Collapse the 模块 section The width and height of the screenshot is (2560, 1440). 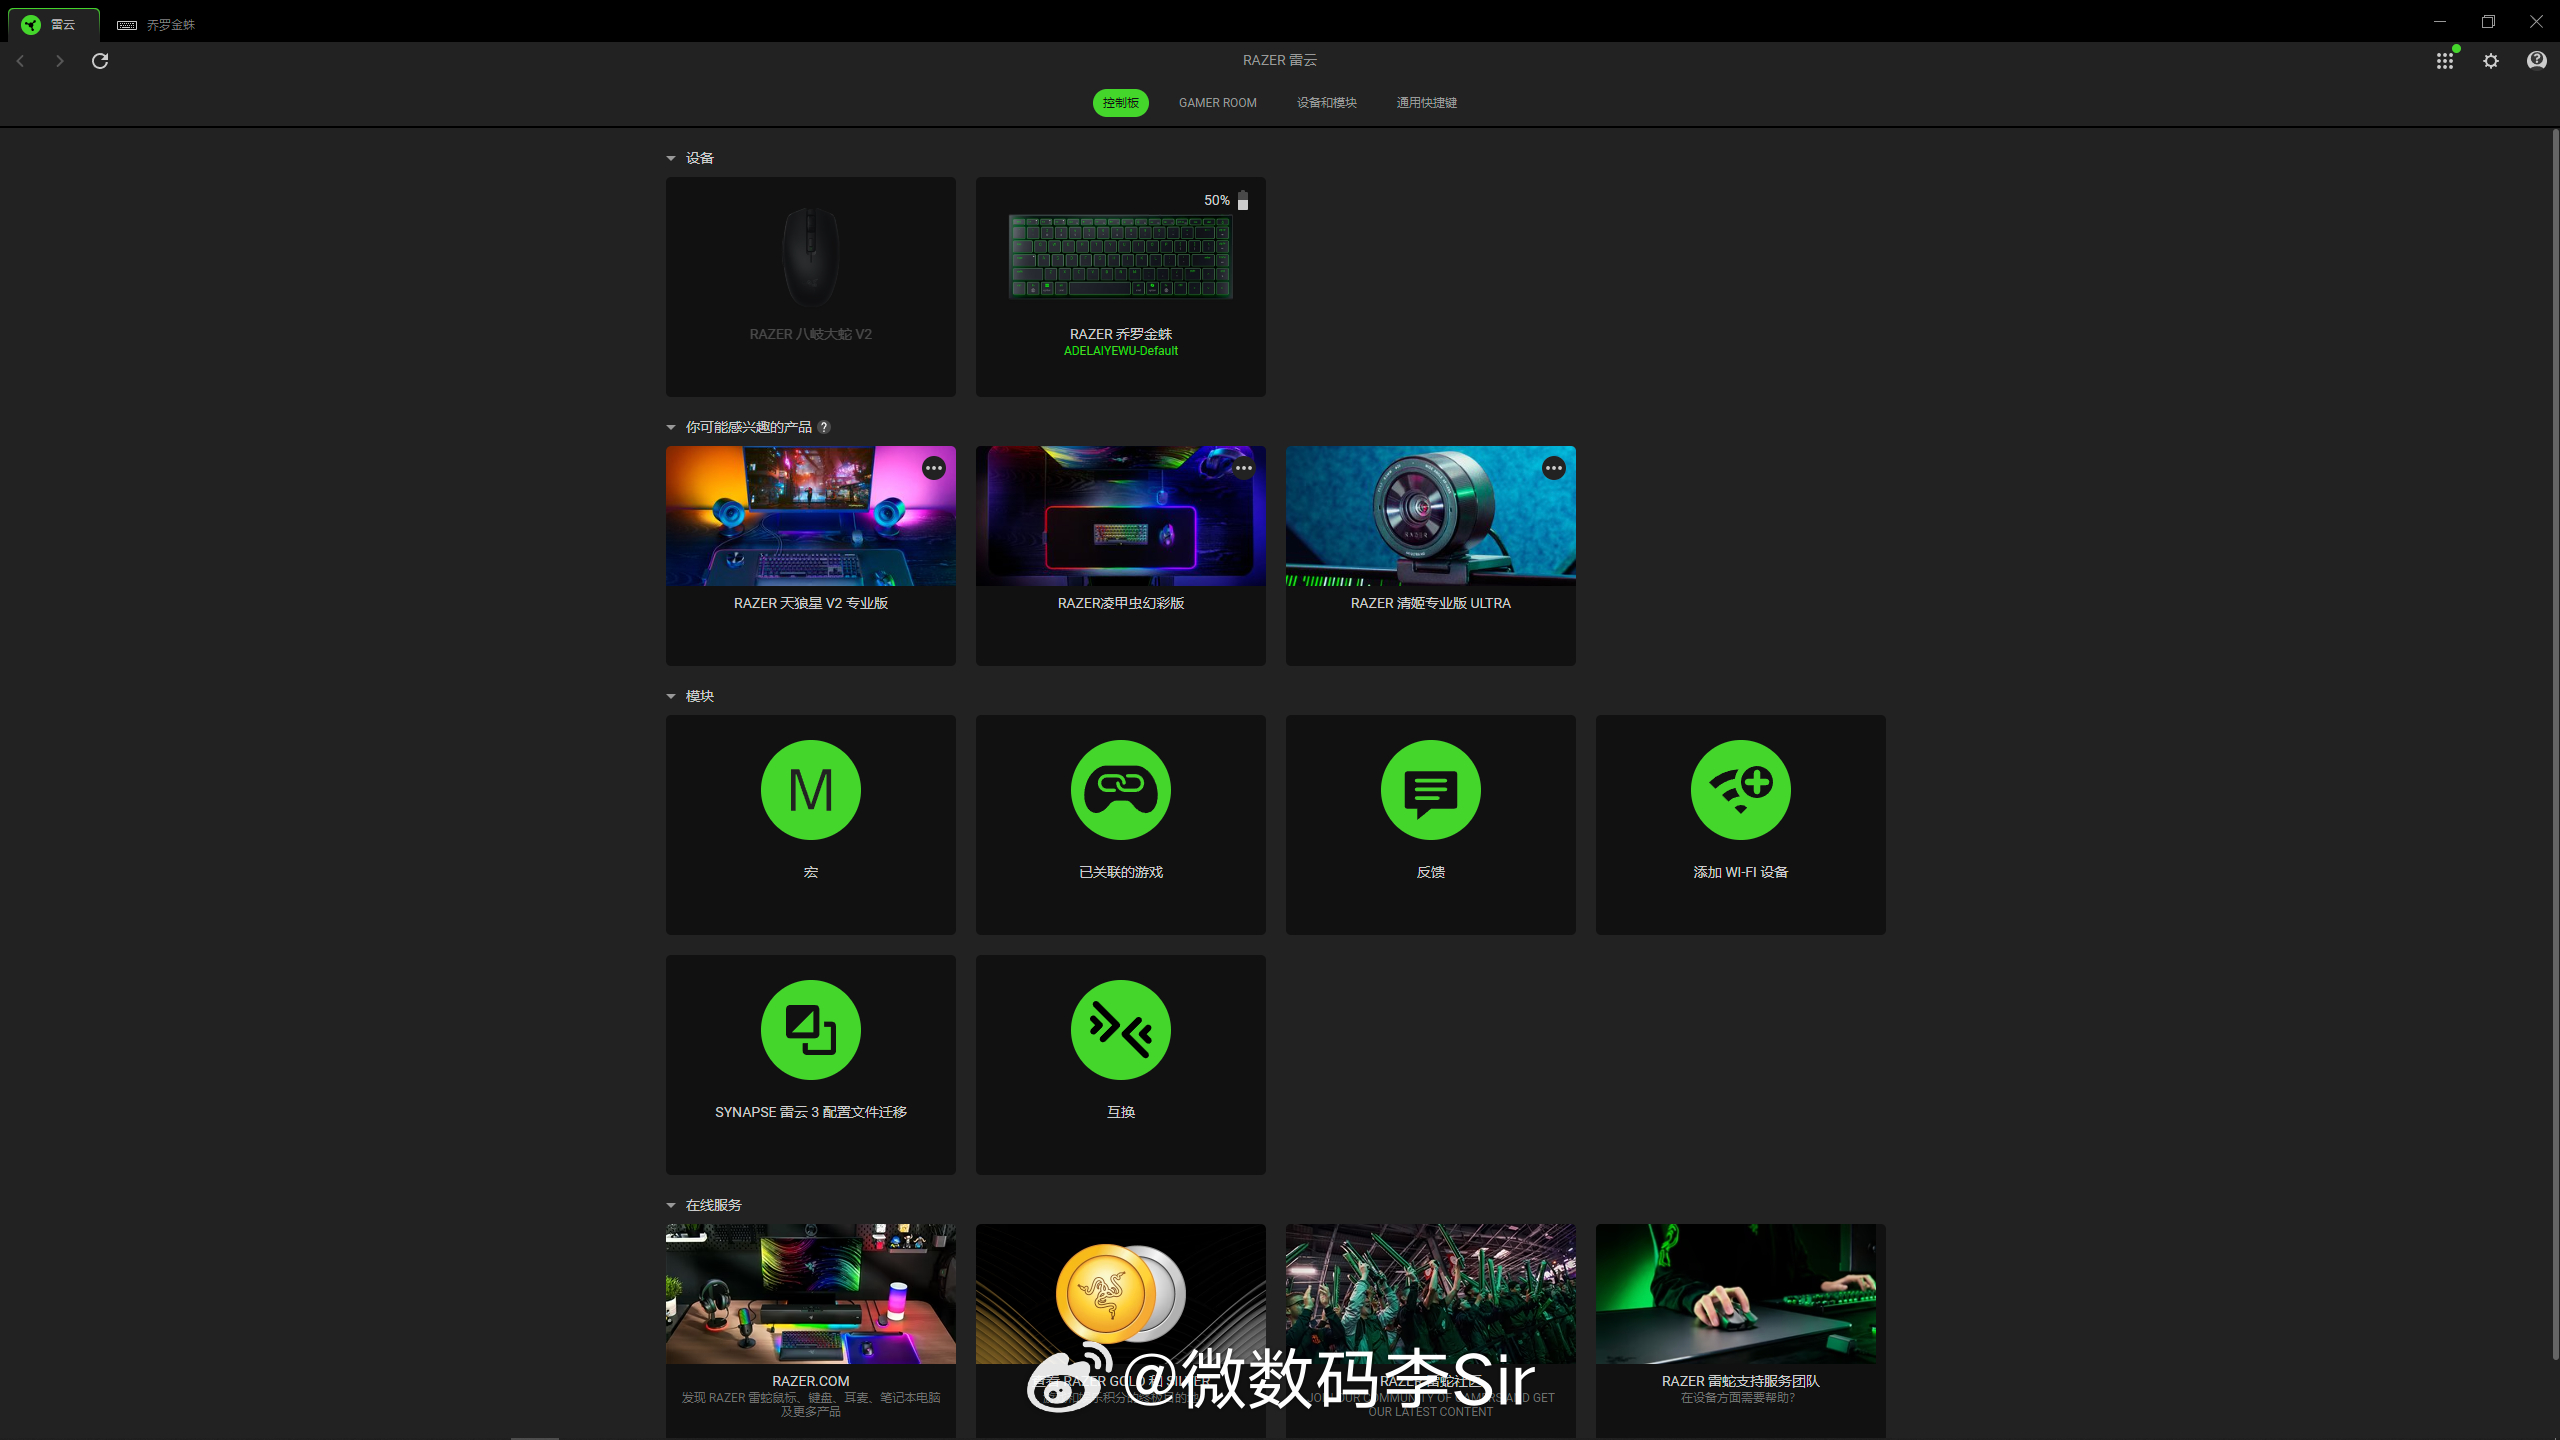tap(671, 696)
